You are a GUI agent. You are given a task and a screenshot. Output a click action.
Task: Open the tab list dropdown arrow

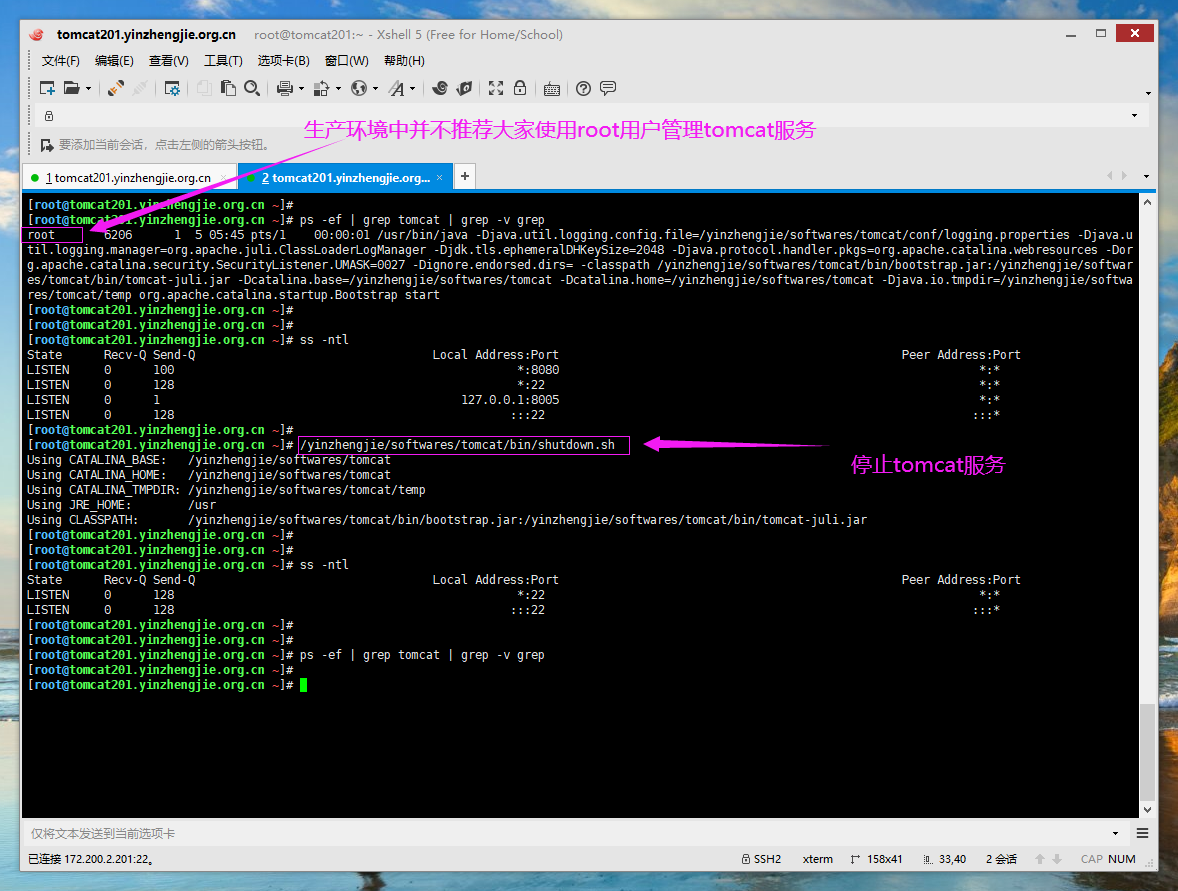[x=1146, y=177]
